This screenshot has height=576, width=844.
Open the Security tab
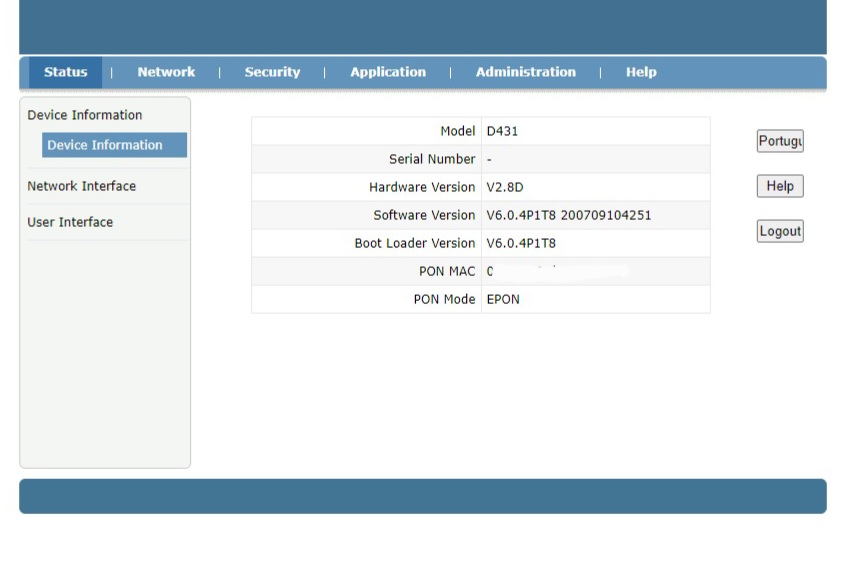[272, 72]
